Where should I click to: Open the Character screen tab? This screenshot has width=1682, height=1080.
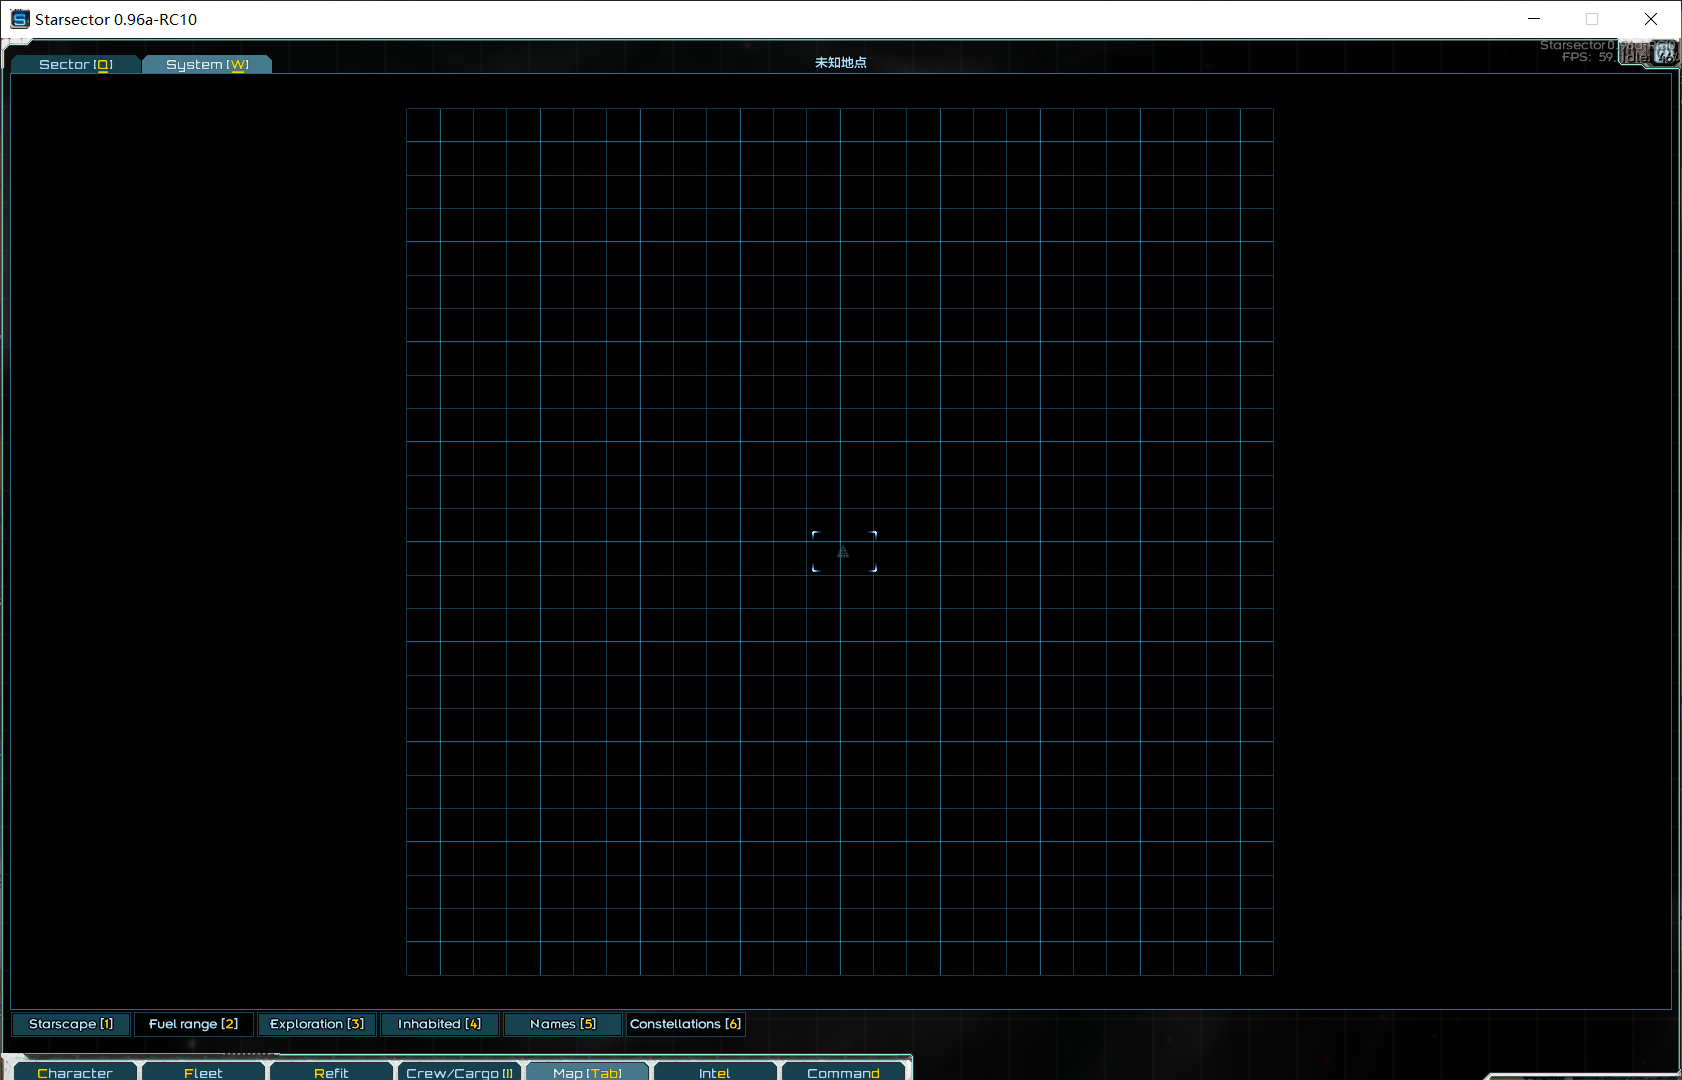pos(75,1072)
